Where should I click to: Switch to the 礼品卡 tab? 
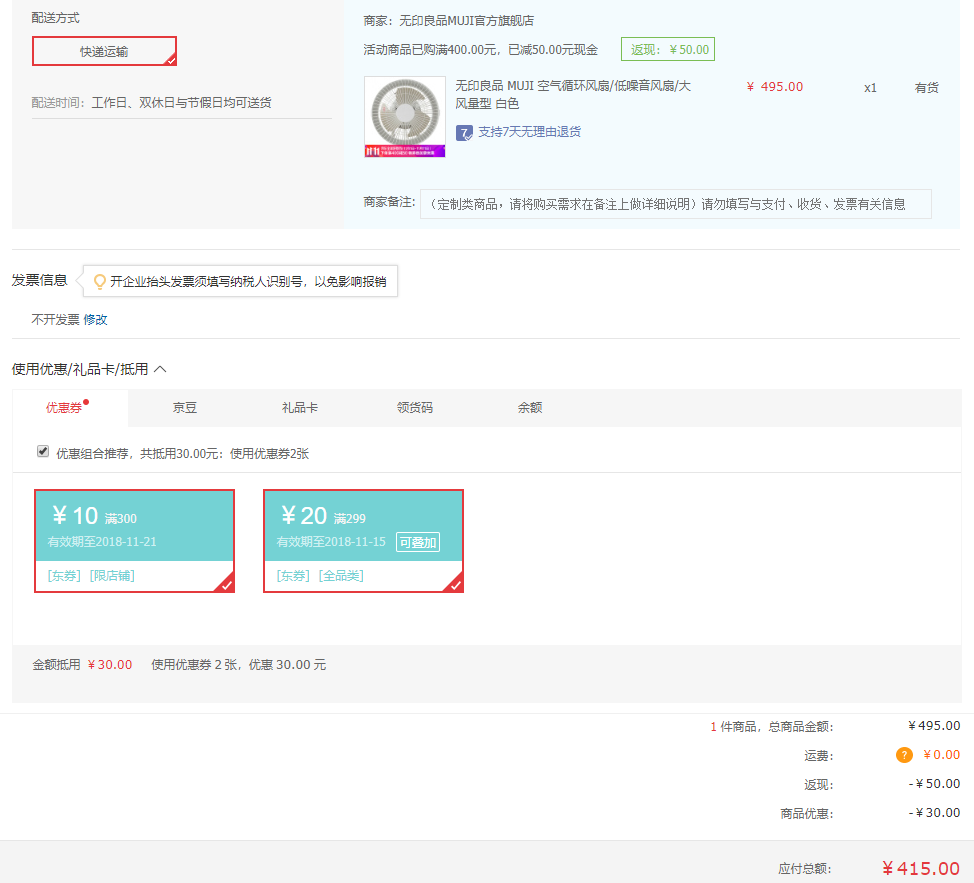(299, 407)
